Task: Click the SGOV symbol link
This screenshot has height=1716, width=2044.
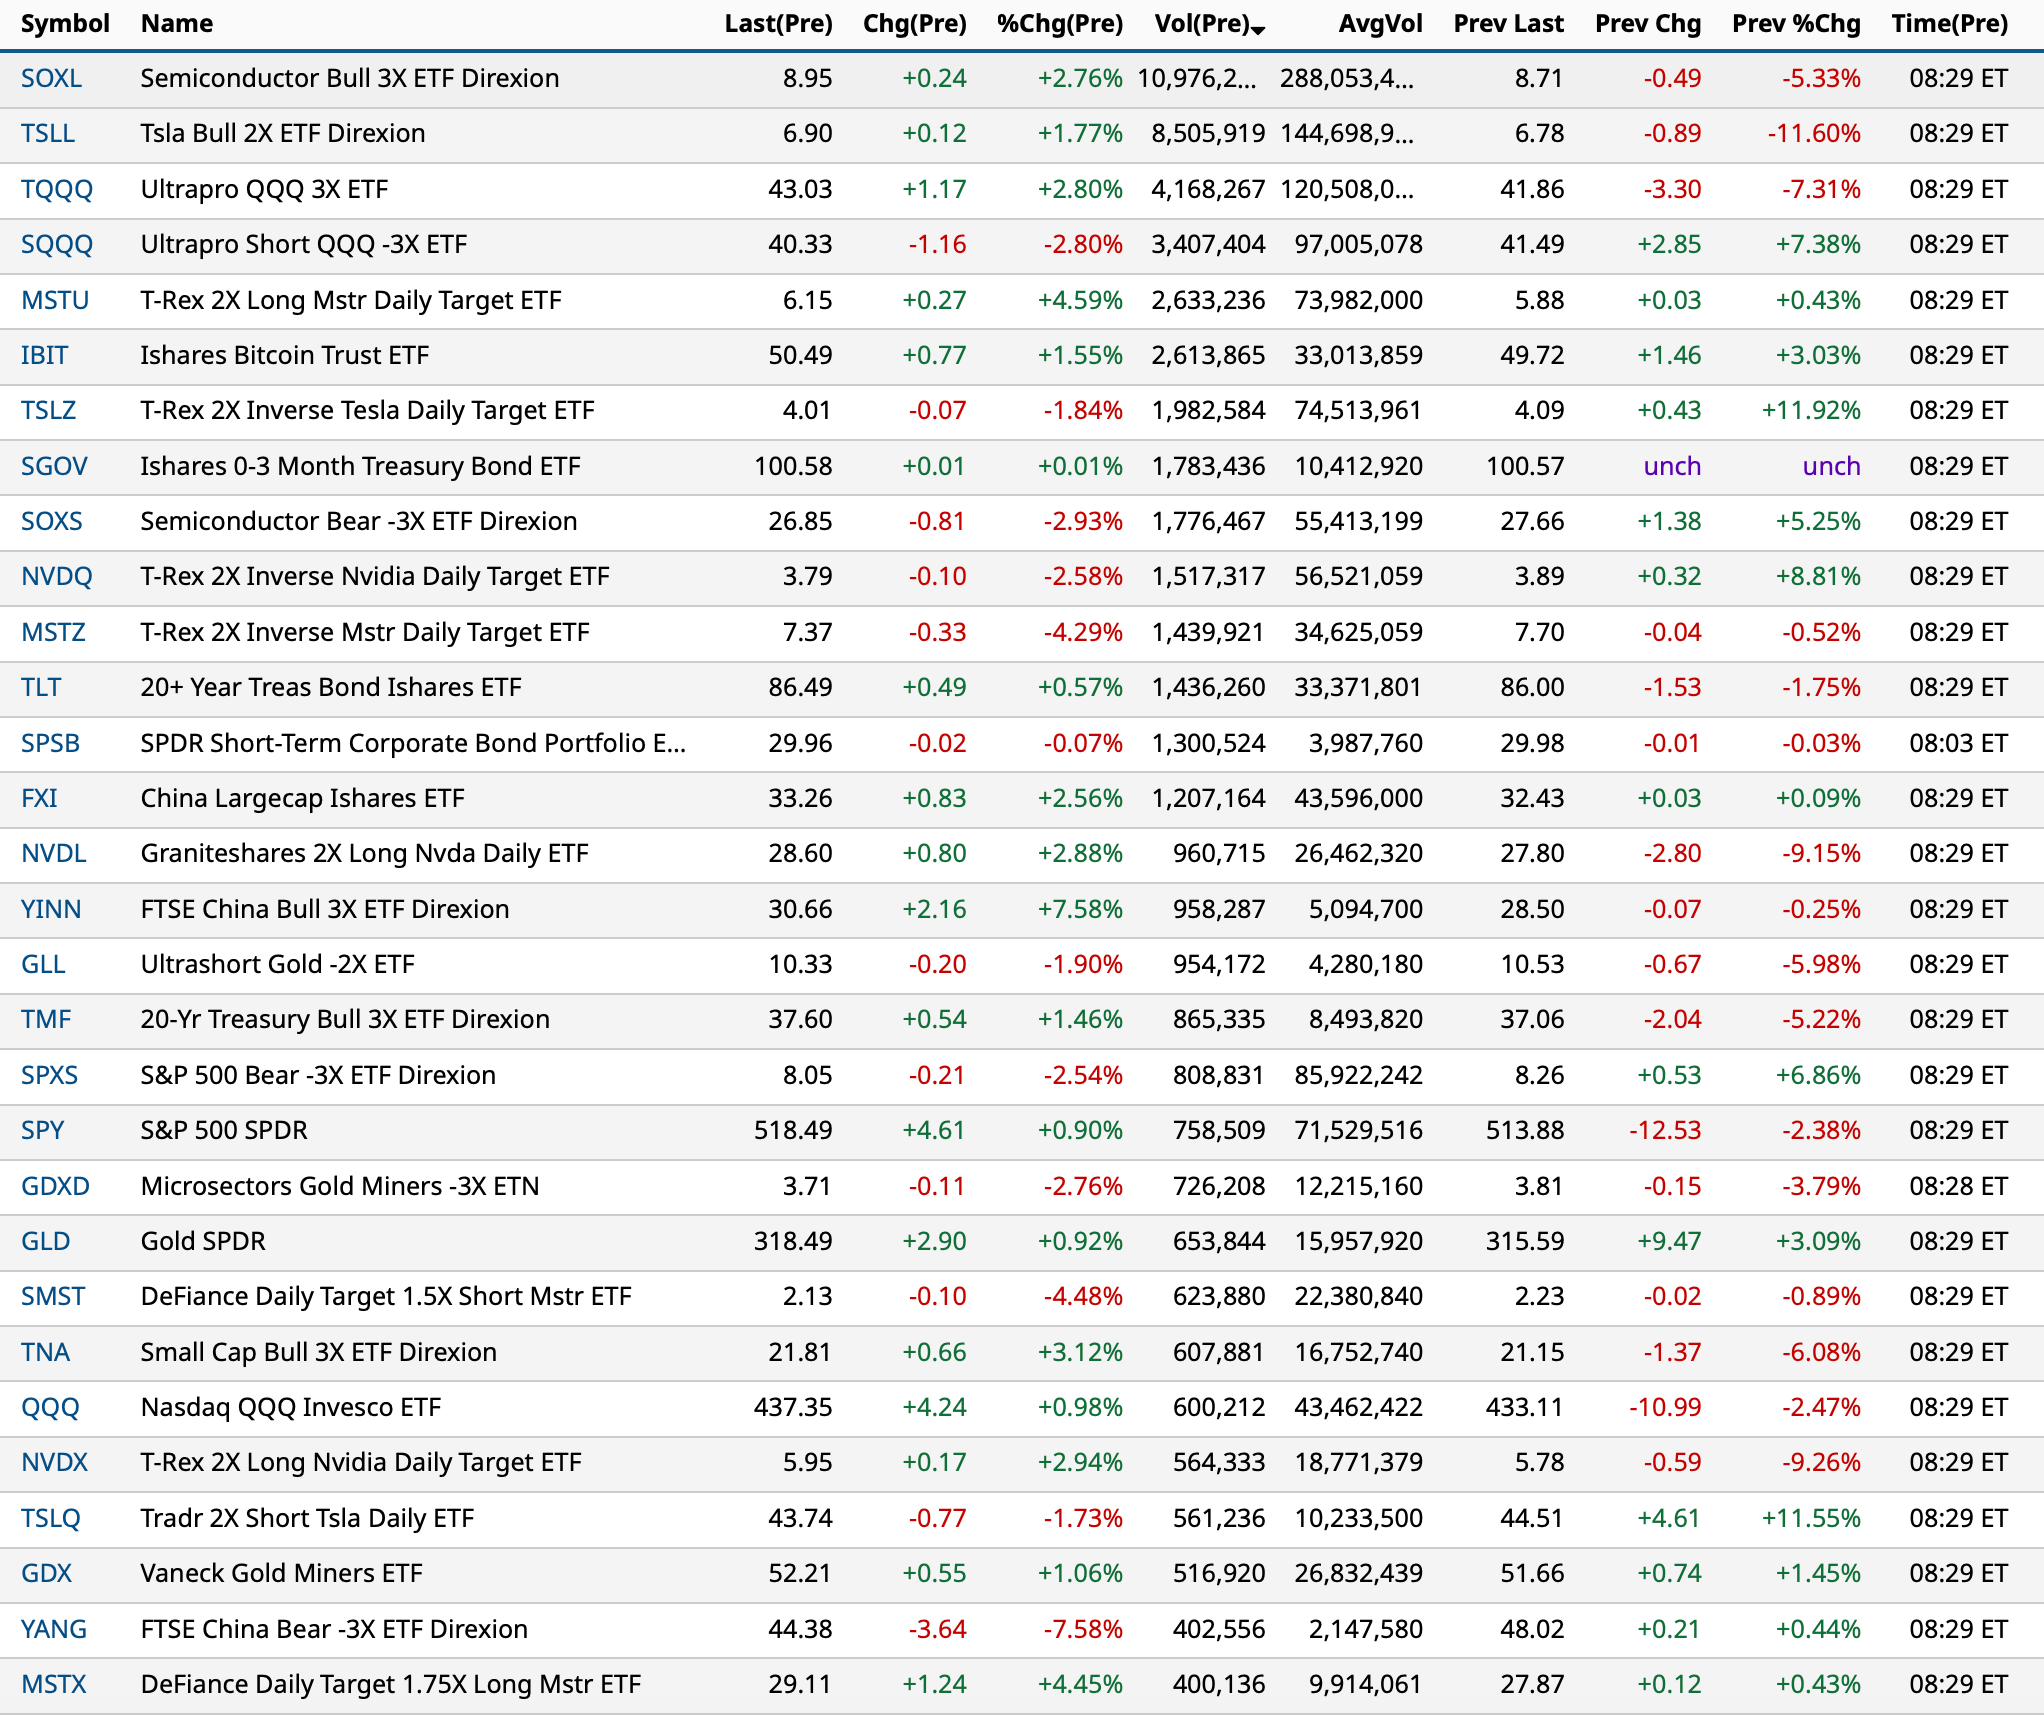Action: click(54, 466)
